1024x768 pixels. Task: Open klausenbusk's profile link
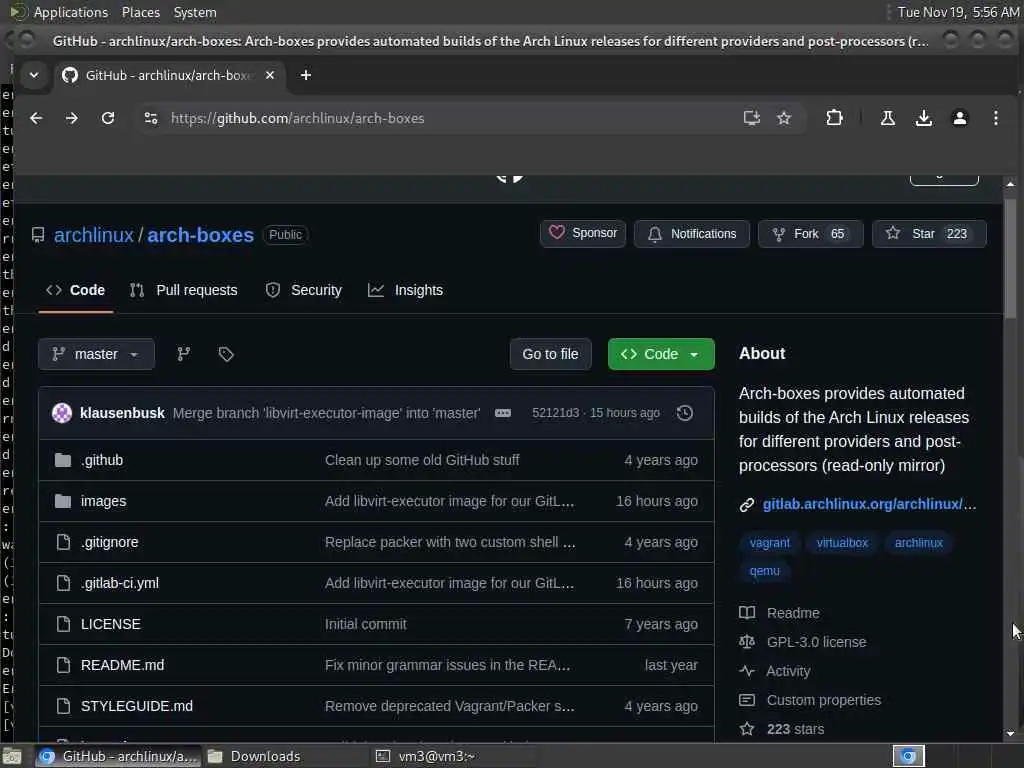coord(122,413)
